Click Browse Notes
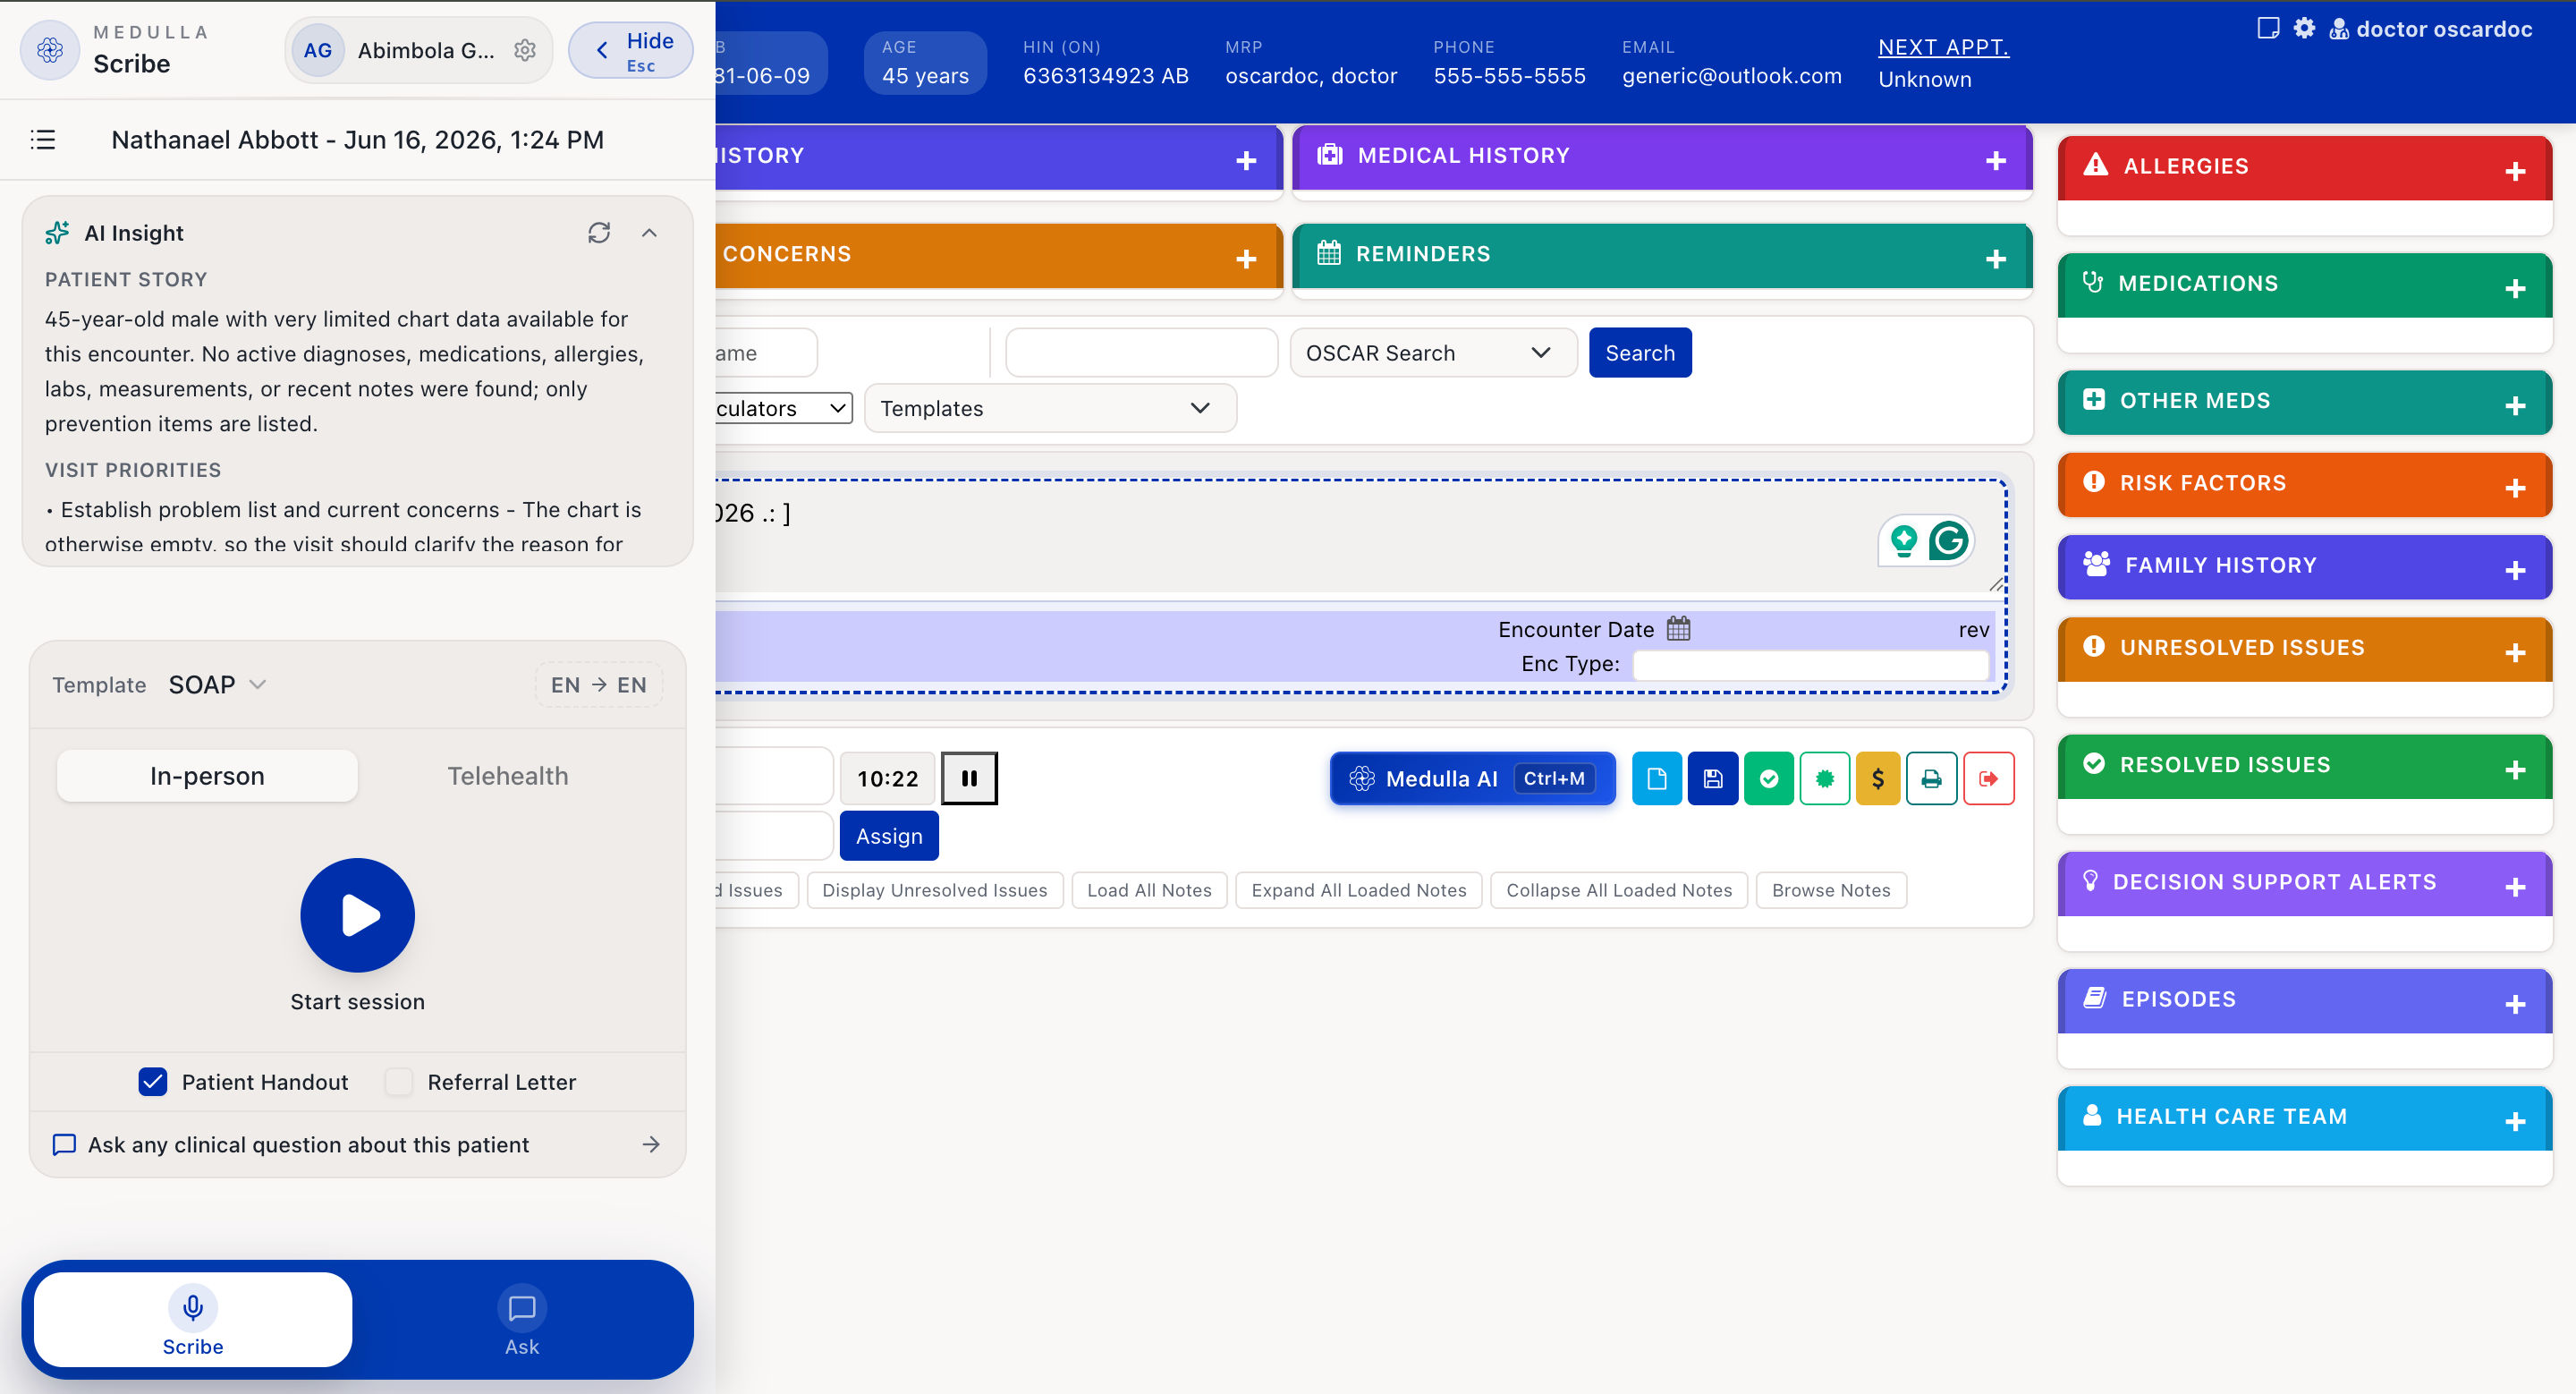Viewport: 2576px width, 1394px height. coord(1831,889)
